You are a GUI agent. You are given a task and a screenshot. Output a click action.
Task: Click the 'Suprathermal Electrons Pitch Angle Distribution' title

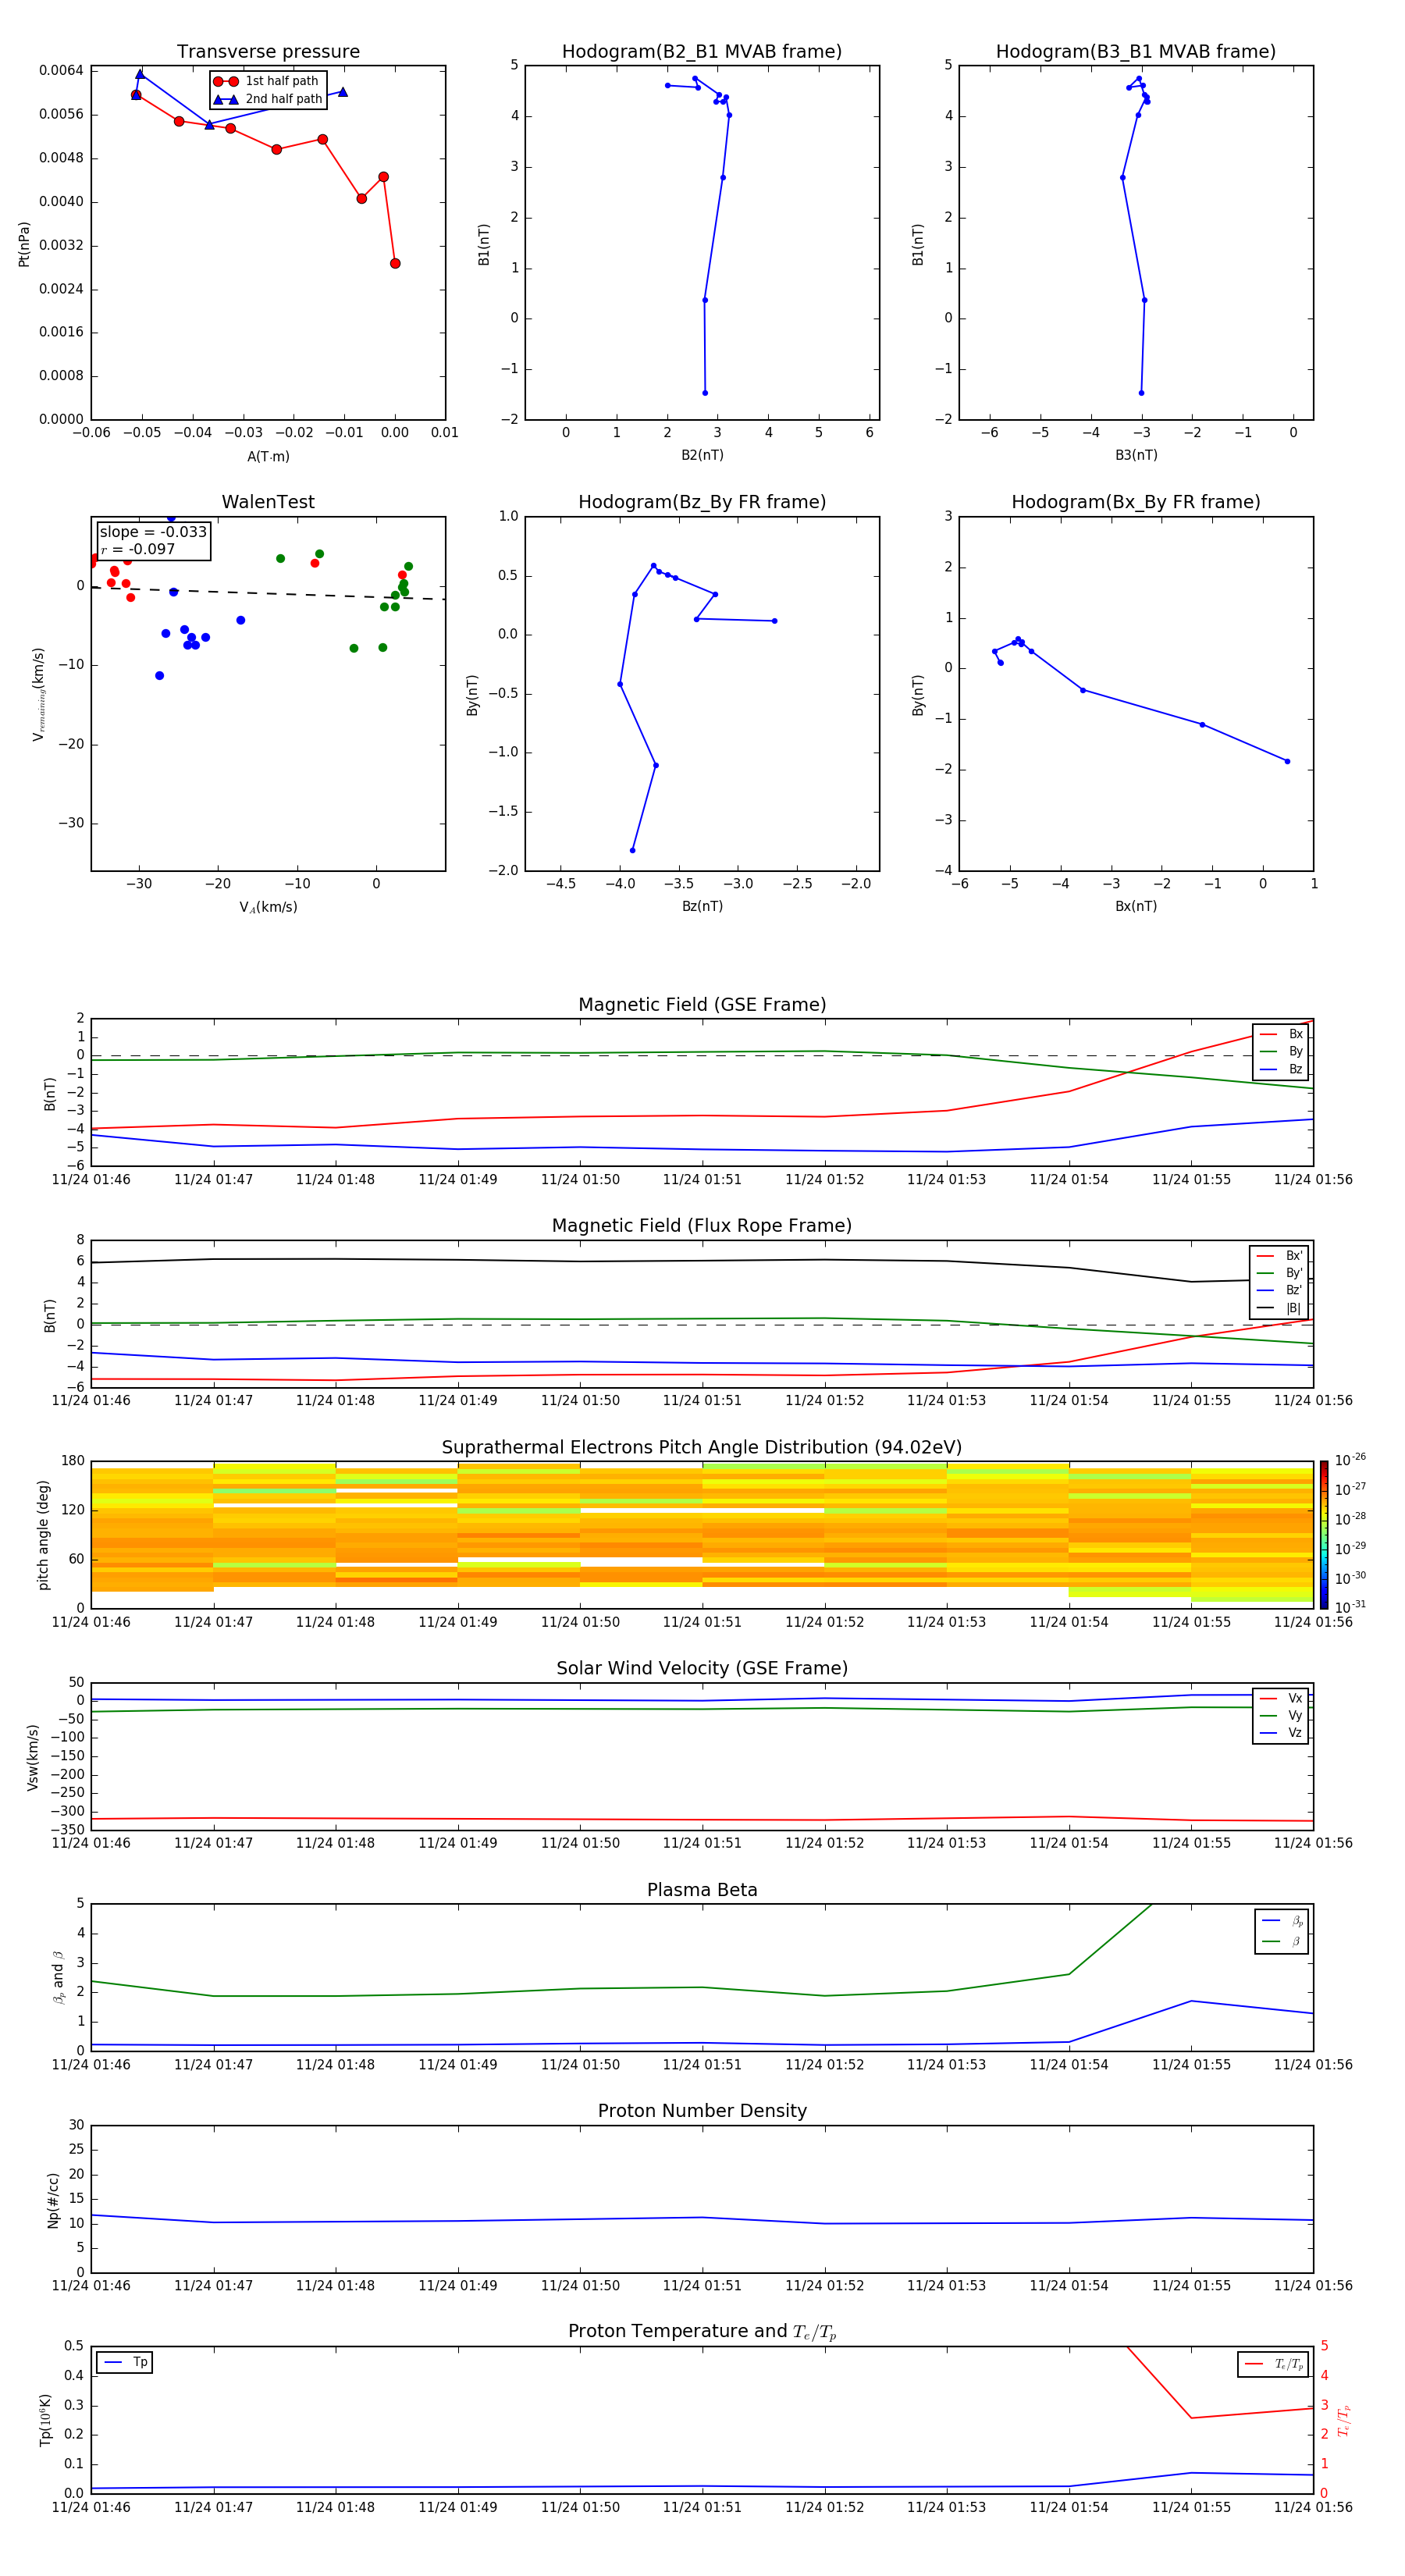click(702, 1448)
